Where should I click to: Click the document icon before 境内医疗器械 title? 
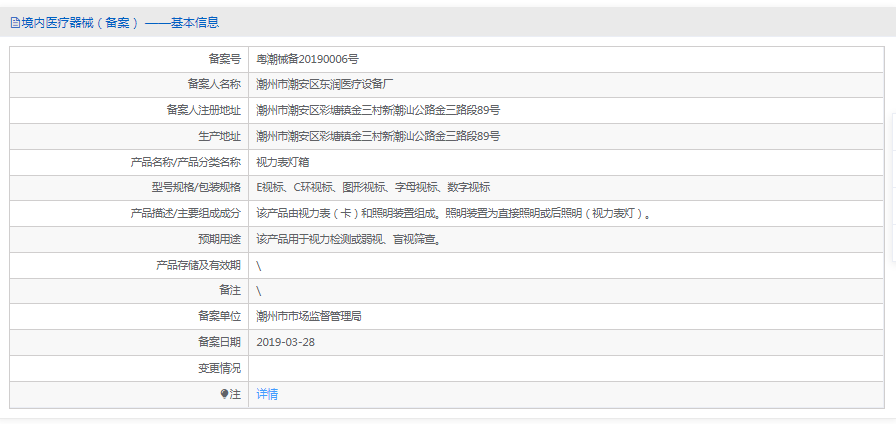[x=15, y=23]
